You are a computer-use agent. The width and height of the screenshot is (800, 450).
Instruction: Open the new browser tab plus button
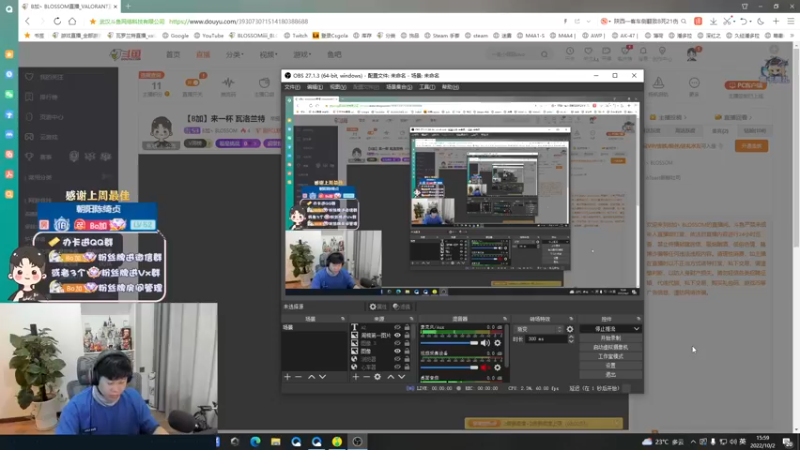tap(128, 6)
